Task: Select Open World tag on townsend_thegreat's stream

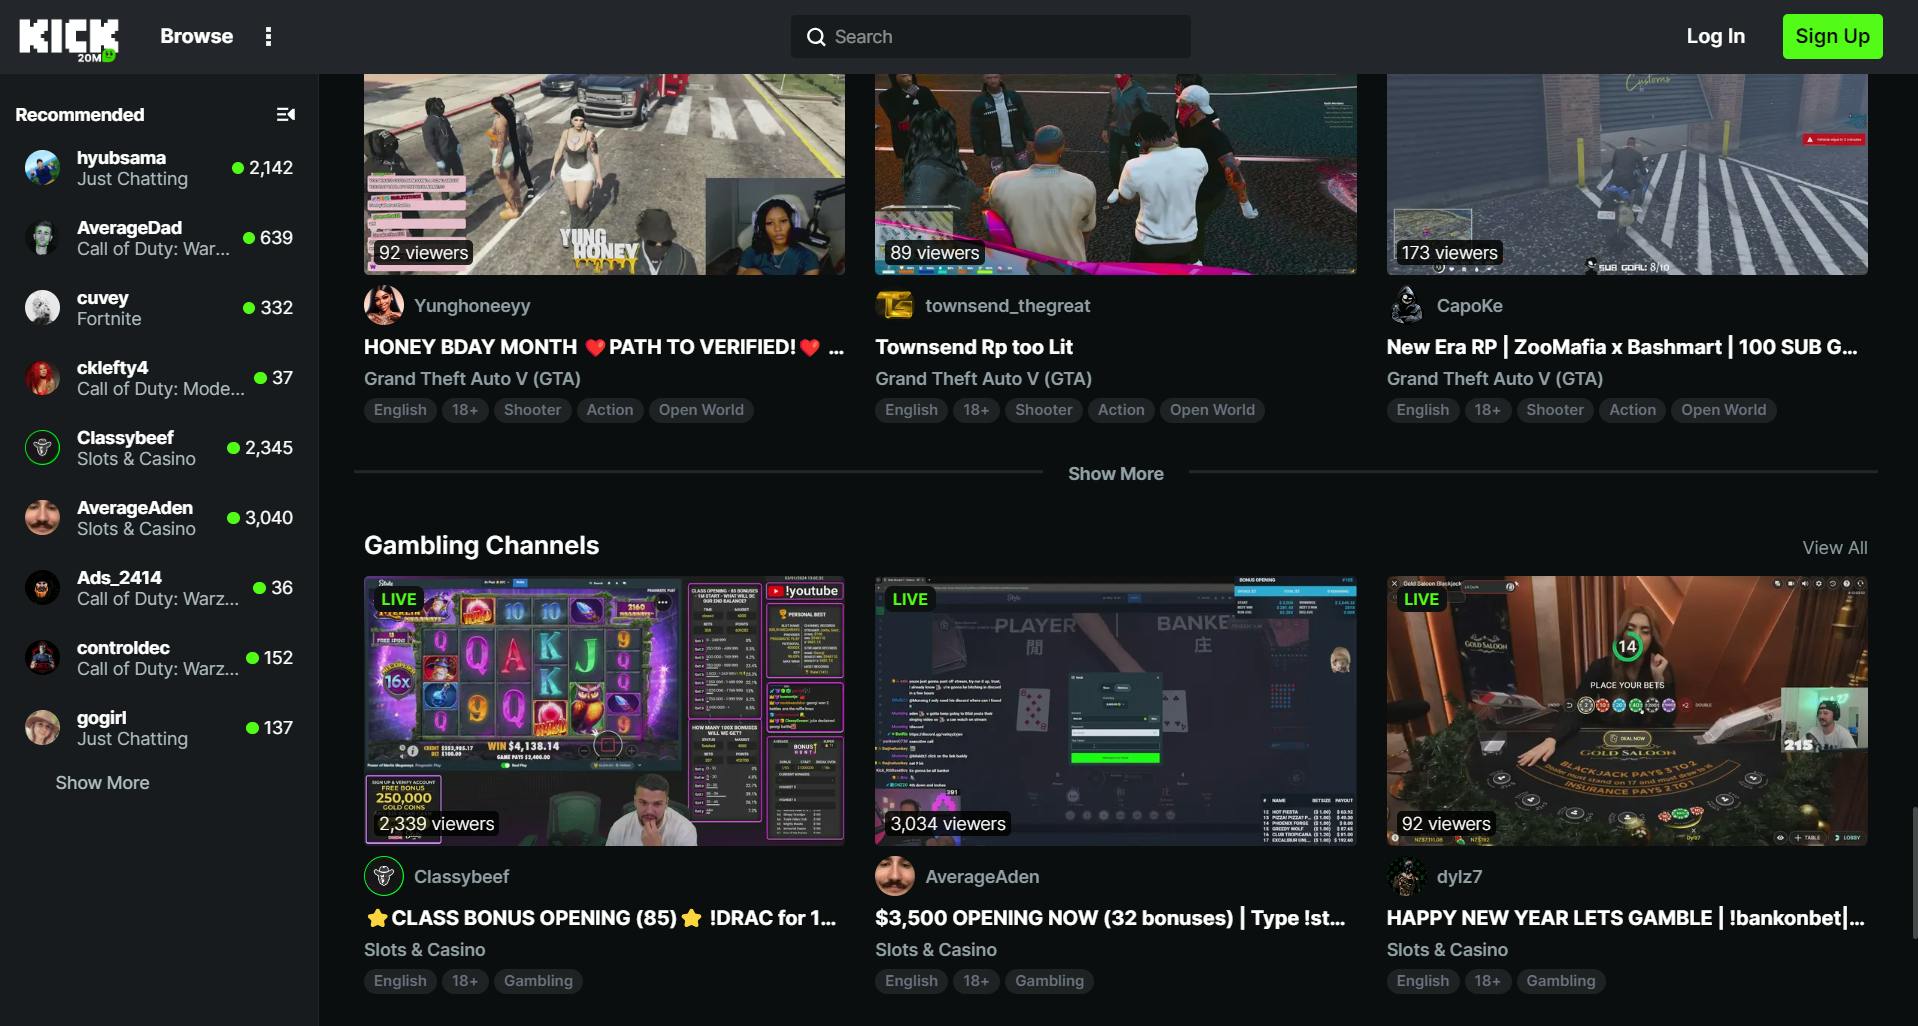Action: coord(1212,410)
